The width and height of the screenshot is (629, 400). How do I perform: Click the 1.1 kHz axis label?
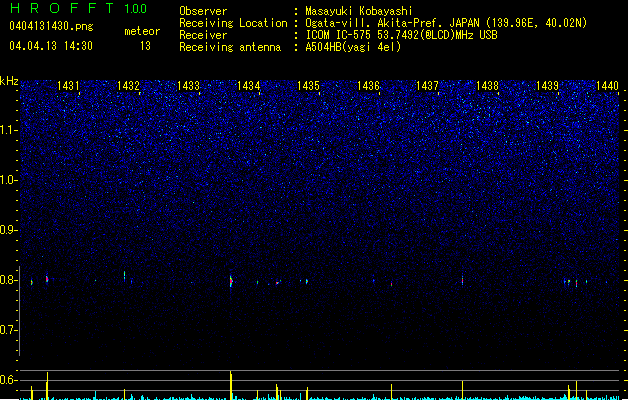(8, 130)
